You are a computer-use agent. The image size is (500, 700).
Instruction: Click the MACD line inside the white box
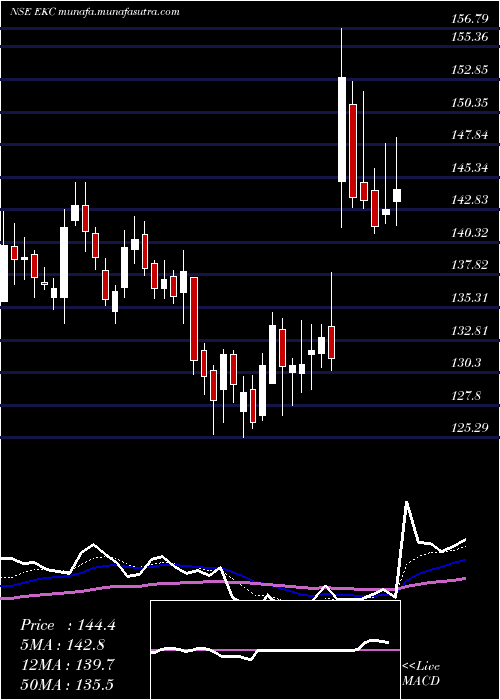pos(270,650)
